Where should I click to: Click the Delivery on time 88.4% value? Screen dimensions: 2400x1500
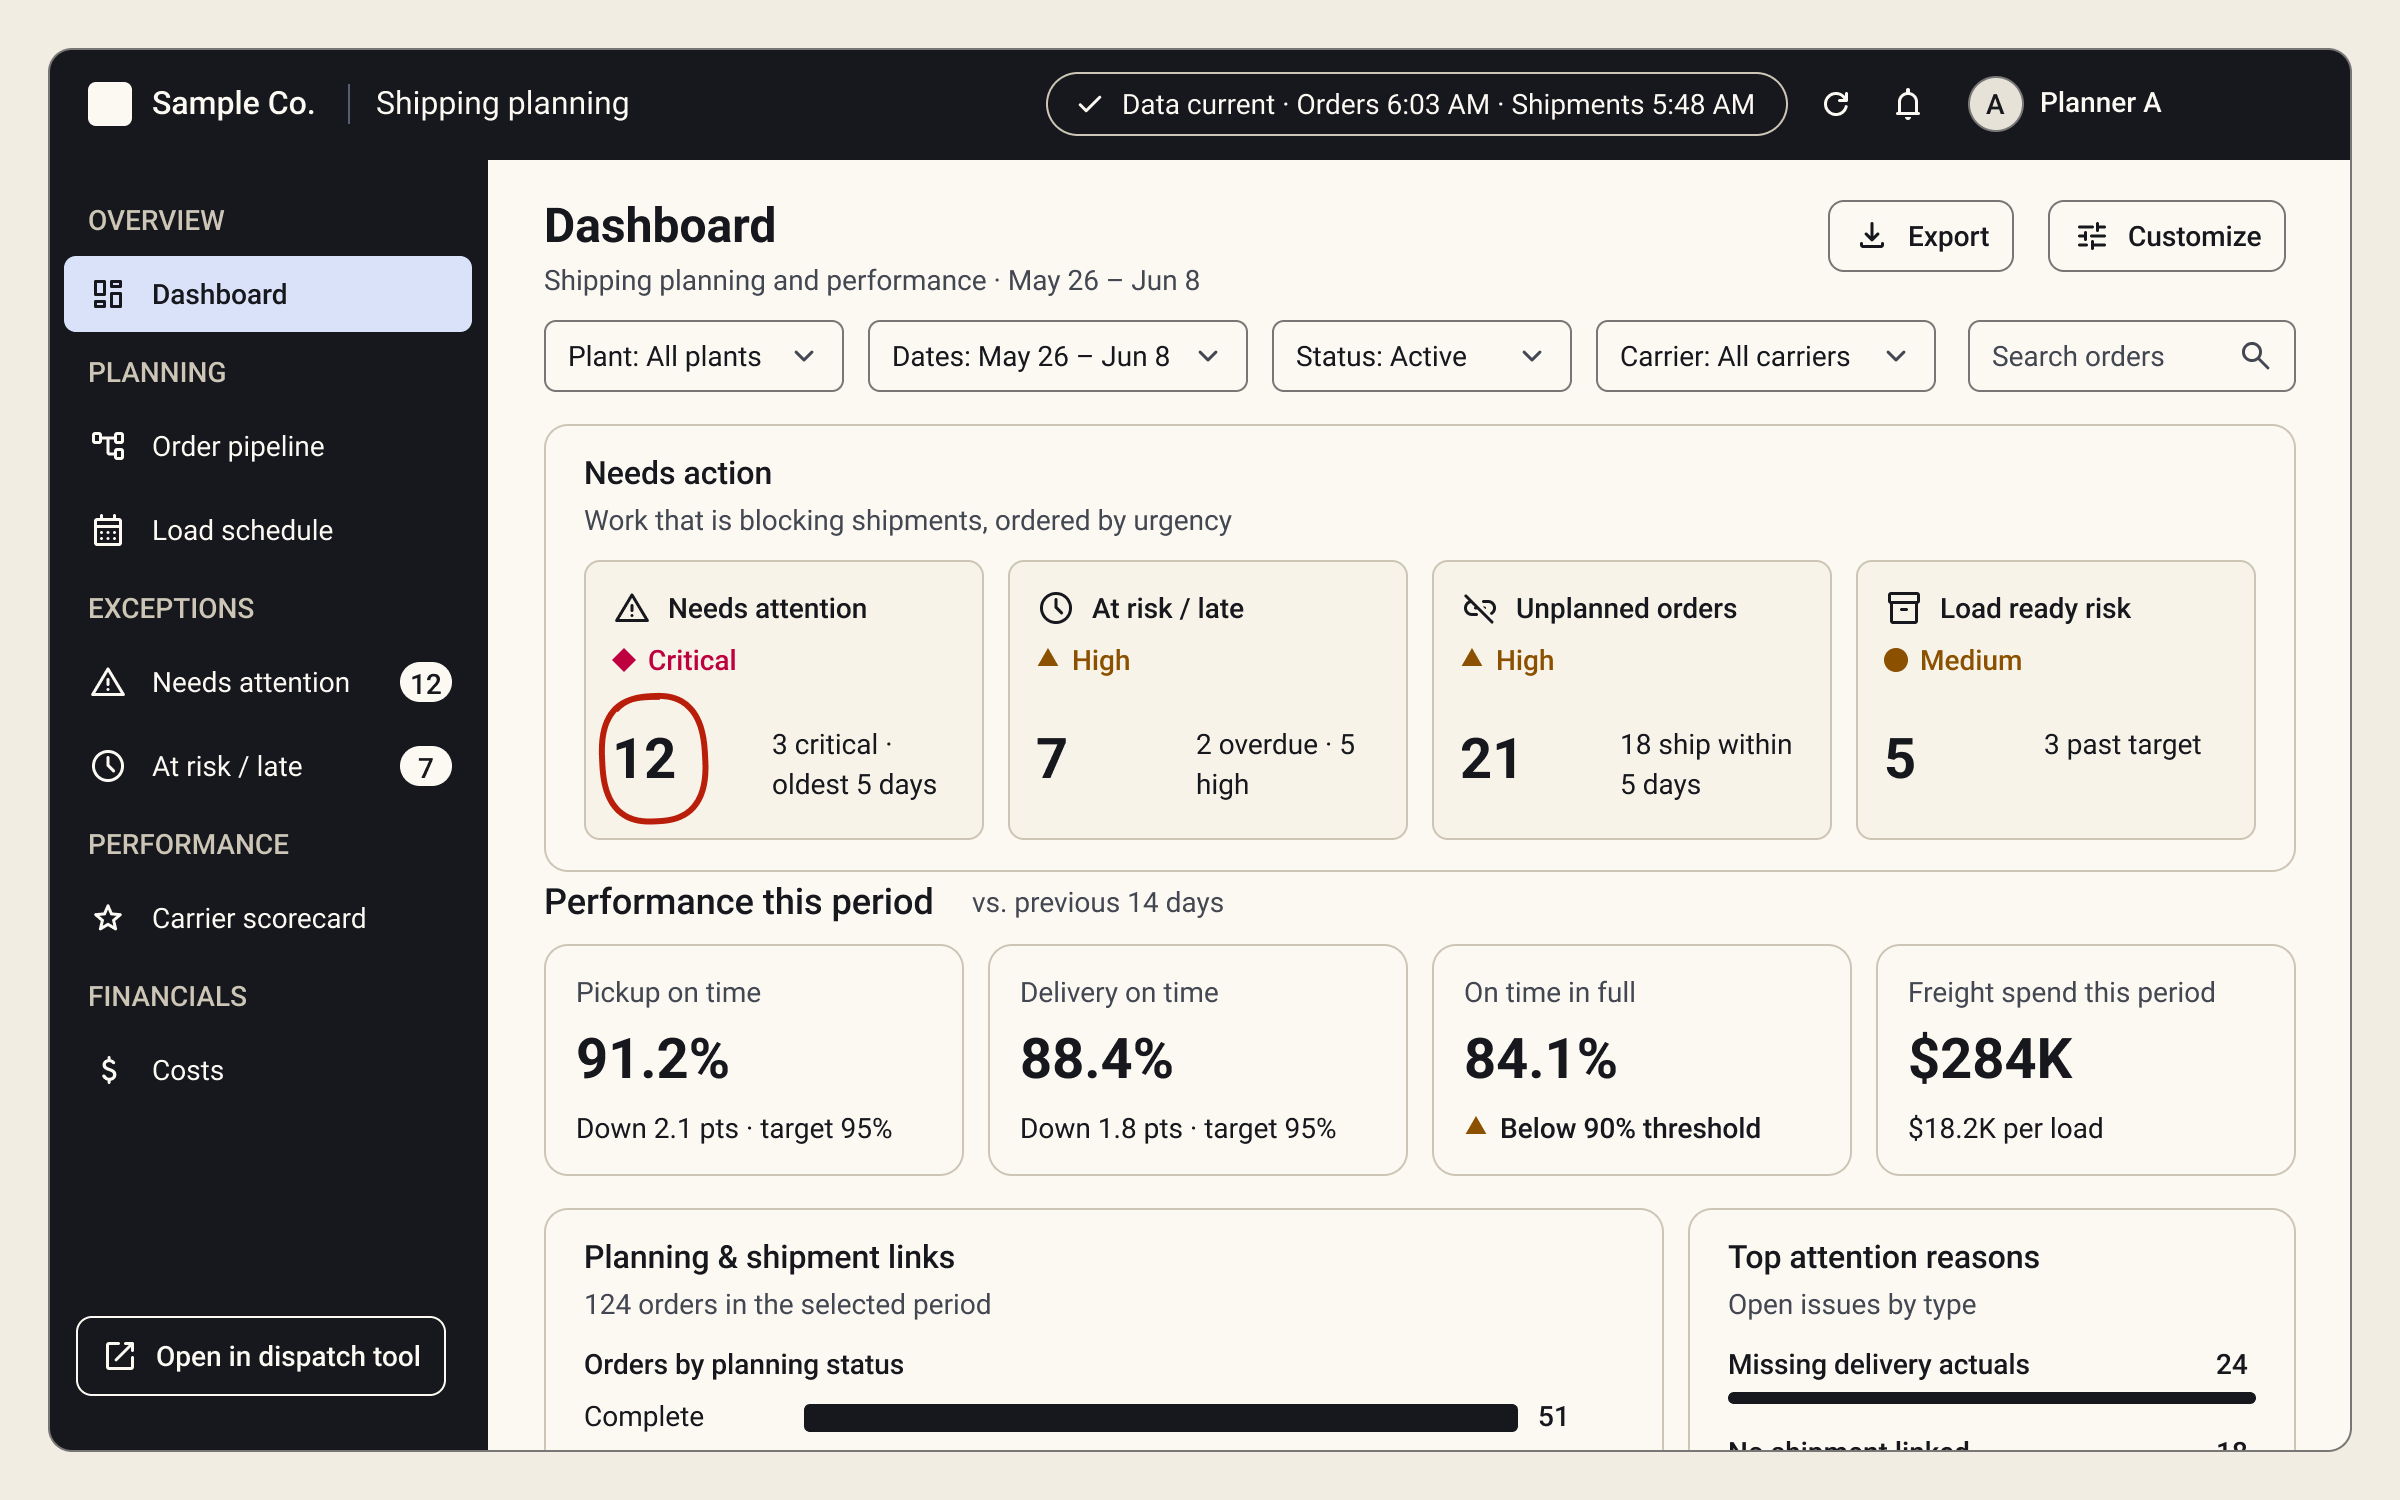click(1097, 1058)
